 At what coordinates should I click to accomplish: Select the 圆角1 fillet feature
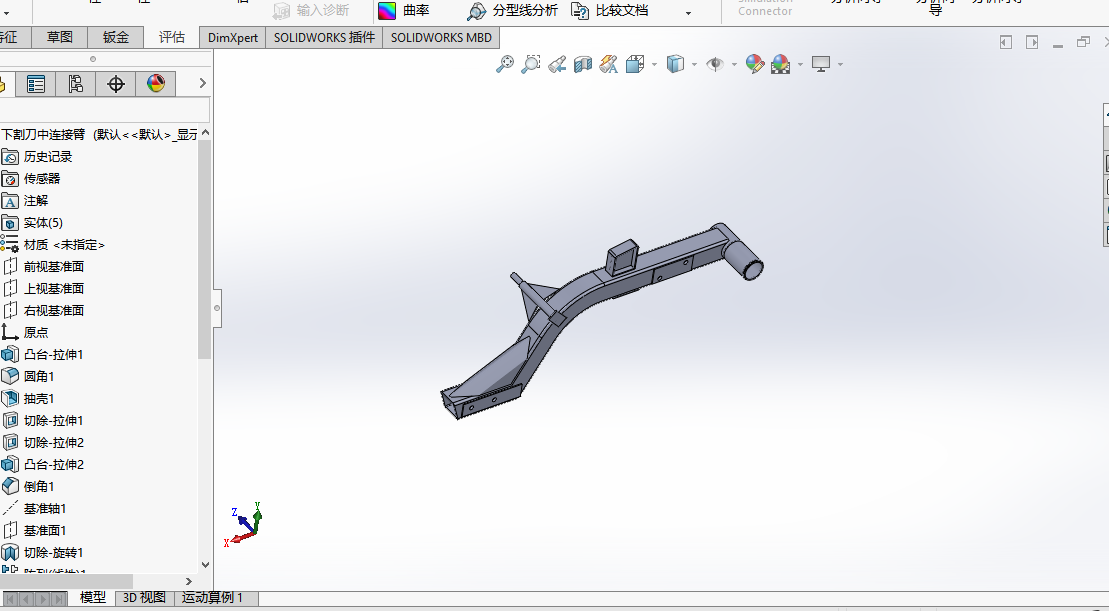(39, 376)
